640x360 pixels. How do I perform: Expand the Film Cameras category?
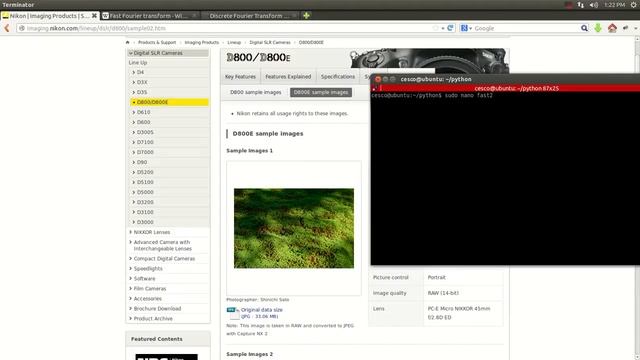click(150, 289)
